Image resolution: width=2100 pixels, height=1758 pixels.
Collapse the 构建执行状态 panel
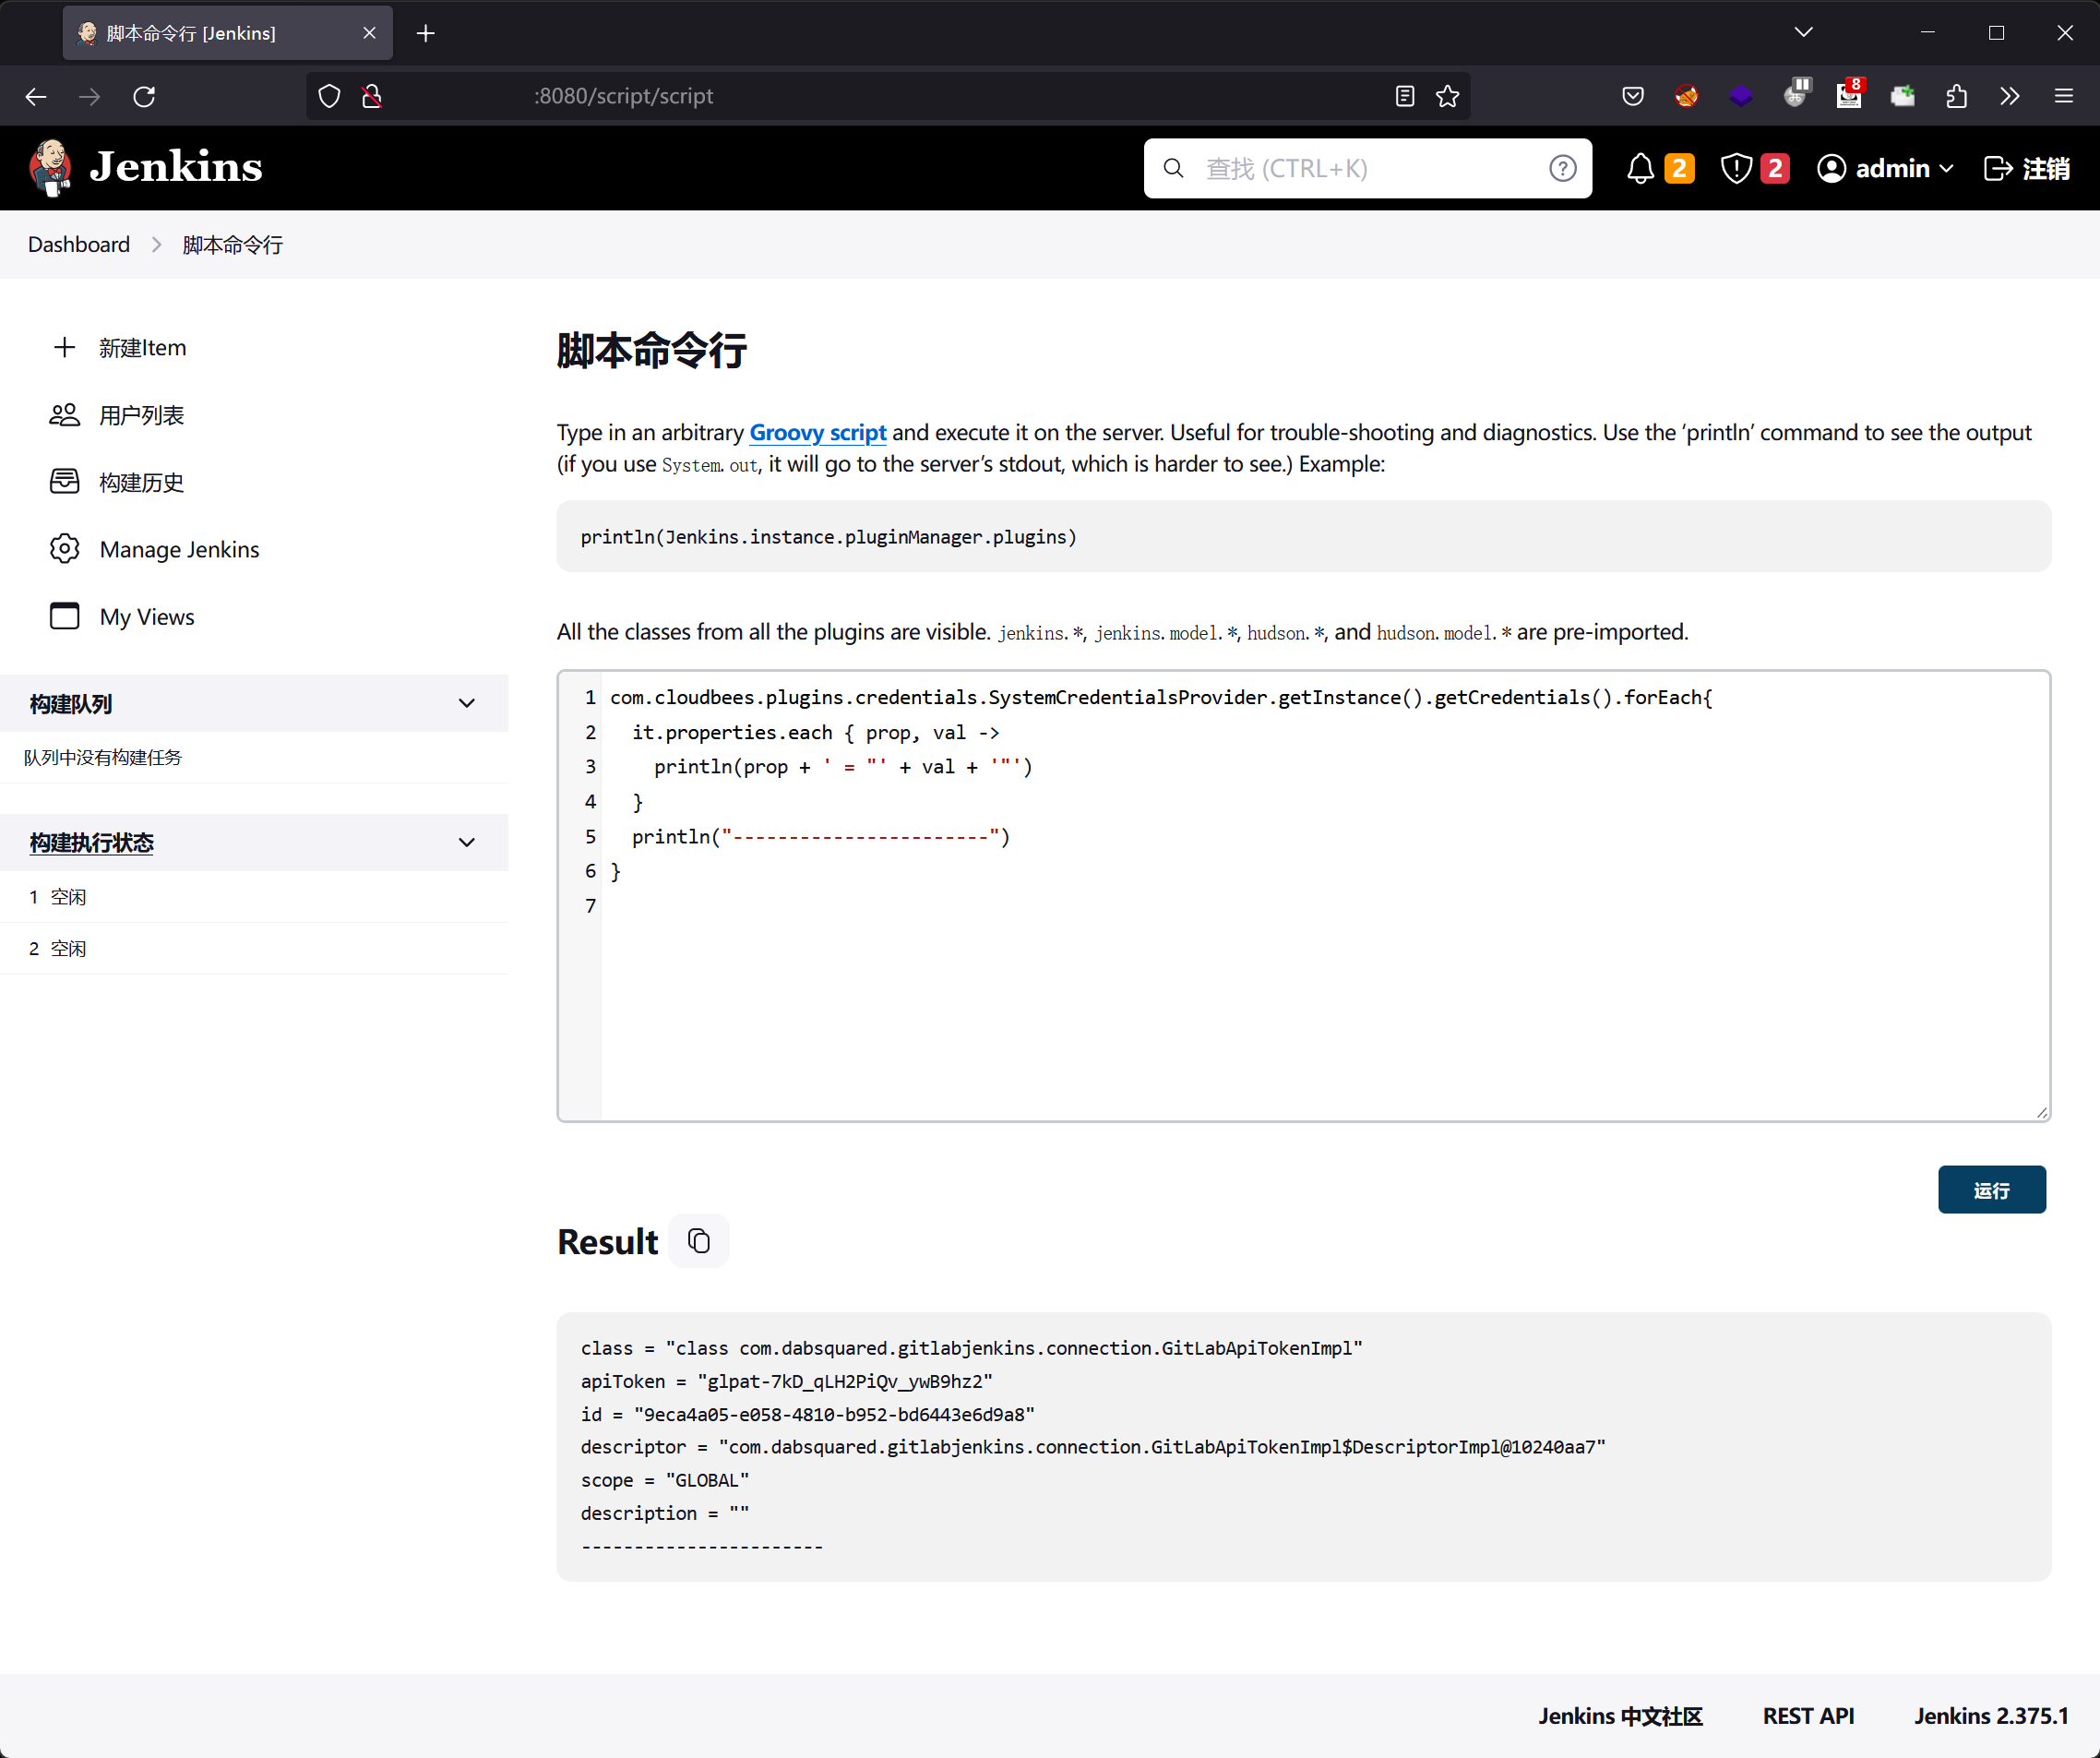click(x=466, y=842)
